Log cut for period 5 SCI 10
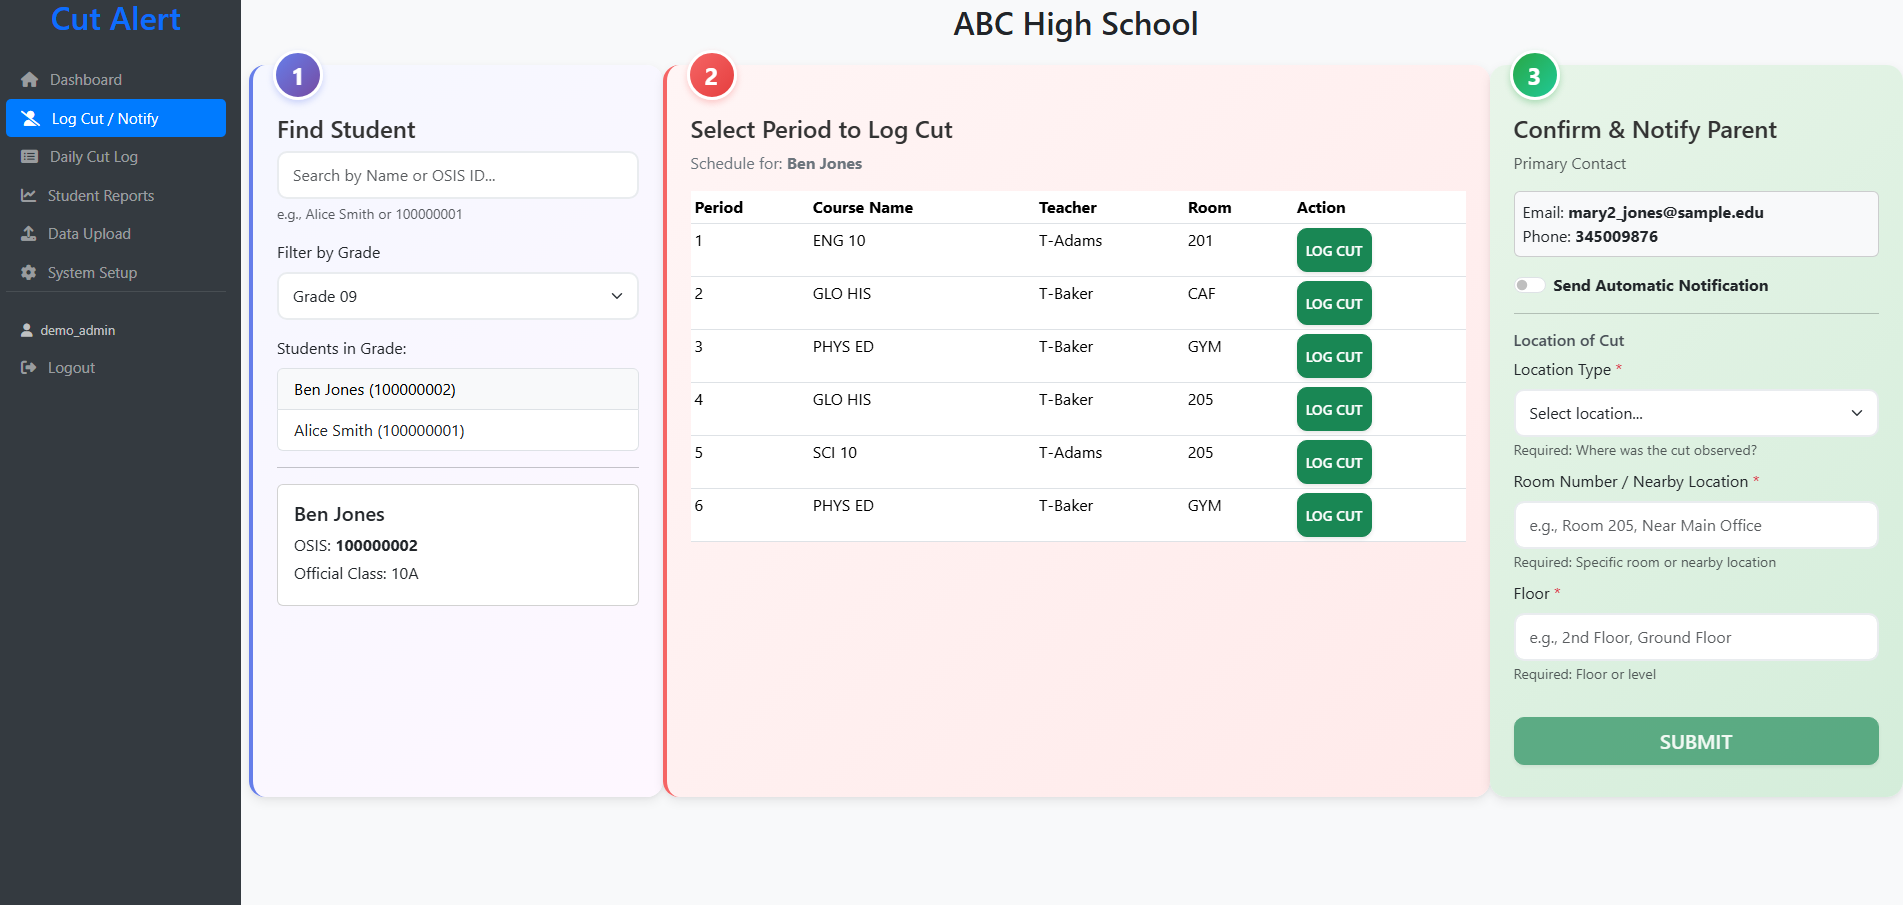1903x905 pixels. coord(1333,463)
